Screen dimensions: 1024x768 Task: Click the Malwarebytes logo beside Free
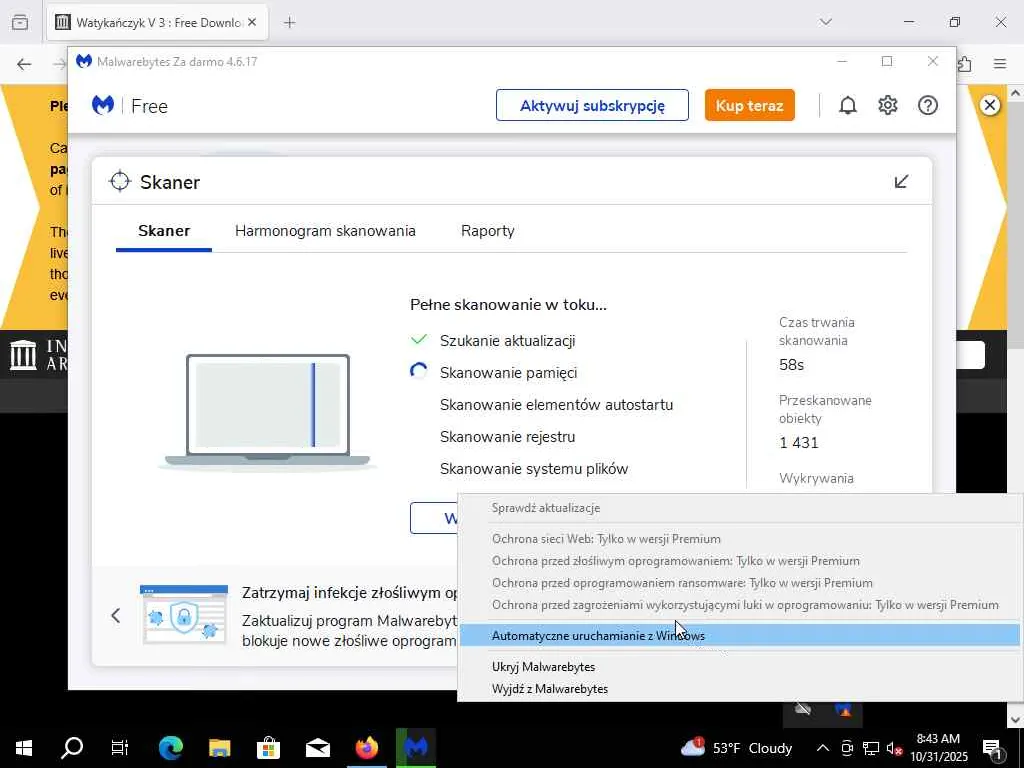coord(103,105)
